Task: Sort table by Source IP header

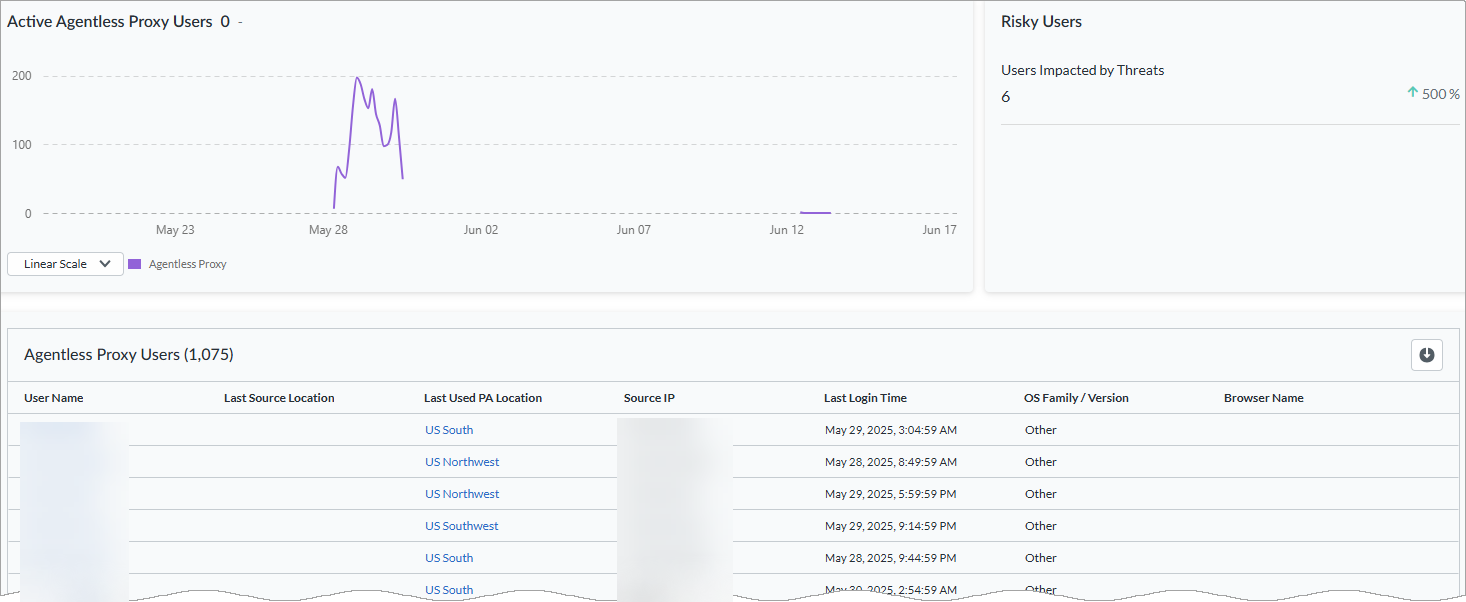Action: click(649, 398)
